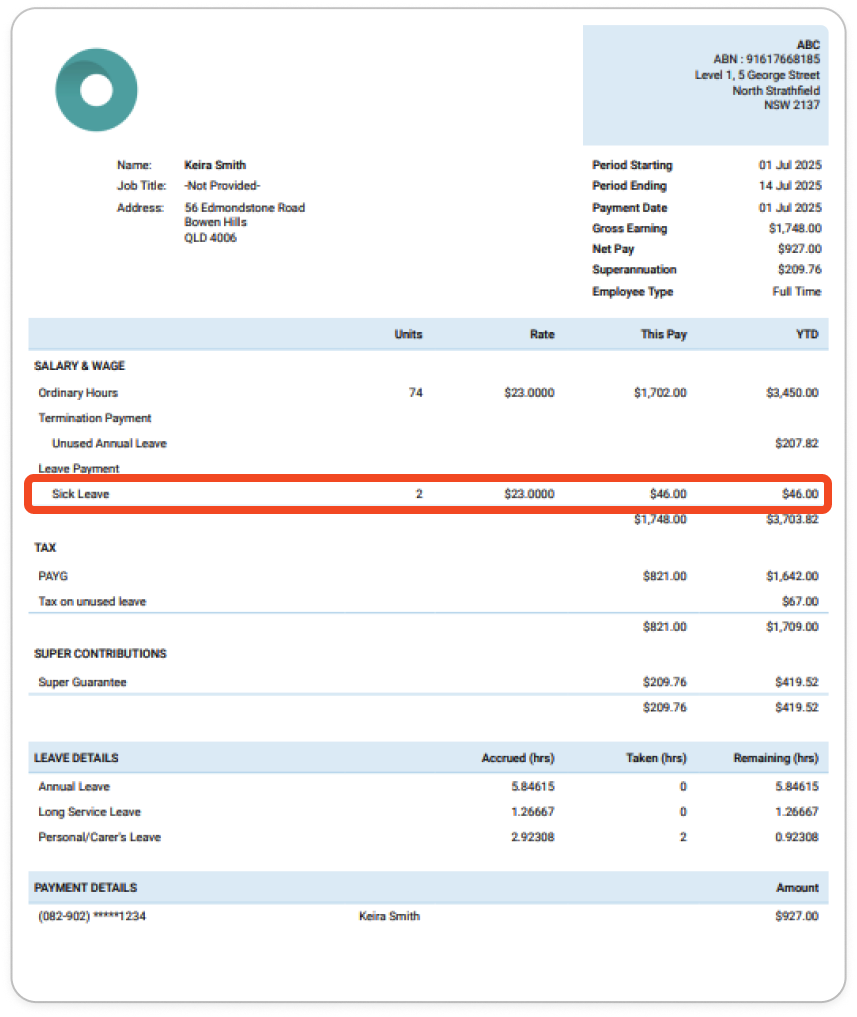Image resolution: width=857 pixels, height=1017 pixels.
Task: Click the Bowen Hills address line
Action: (x=215, y=222)
